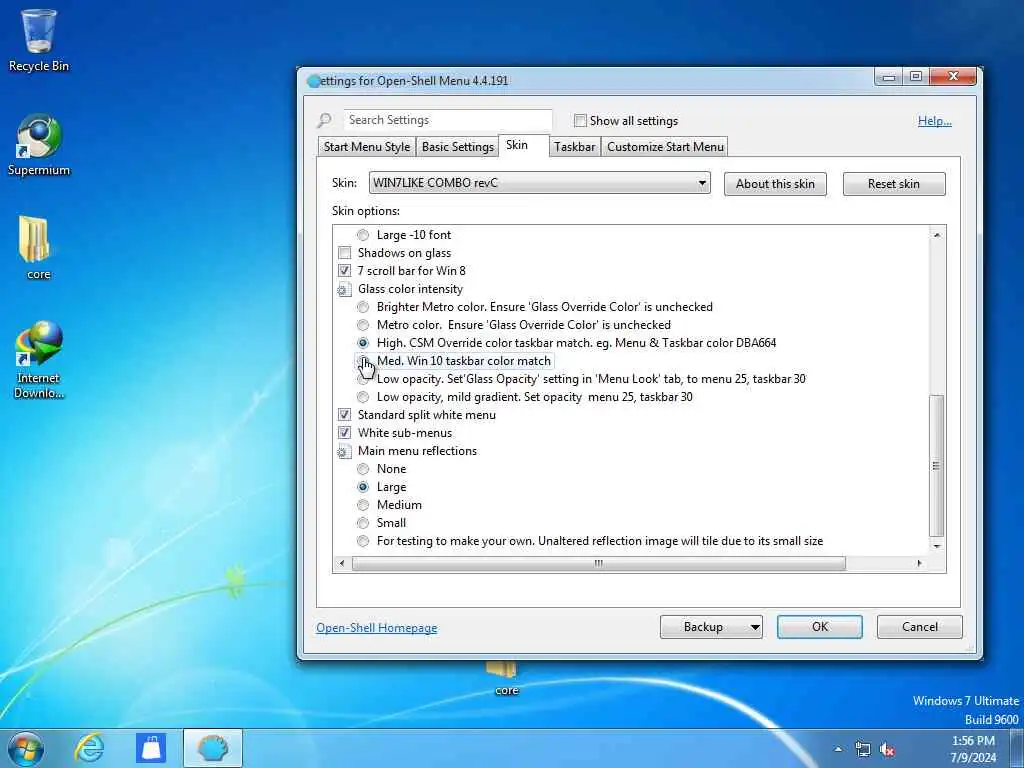The image size is (1024, 768).
Task: Select Small reflections radio button
Action: pyautogui.click(x=363, y=523)
